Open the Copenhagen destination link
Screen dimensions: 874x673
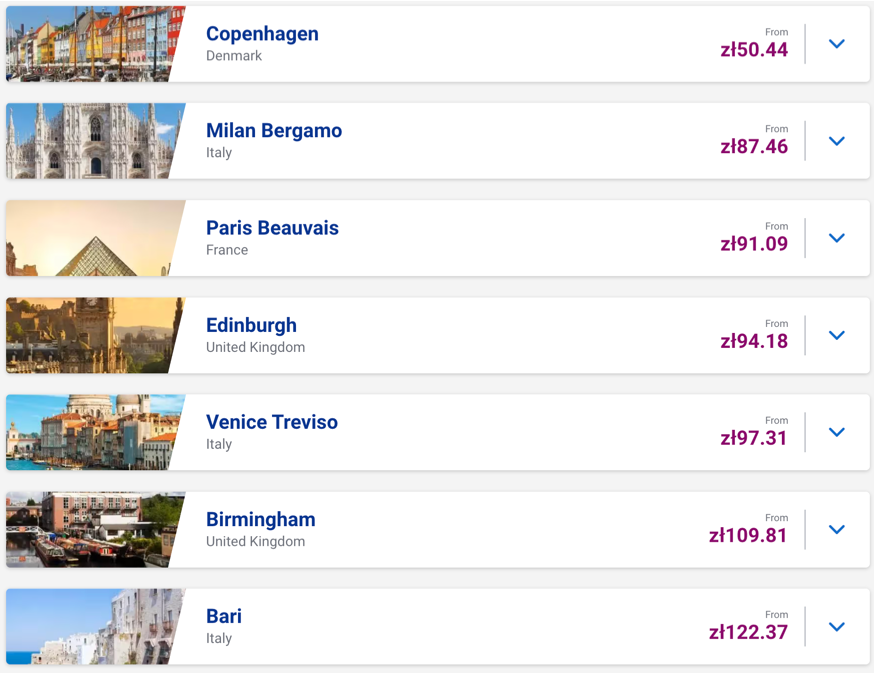(262, 34)
